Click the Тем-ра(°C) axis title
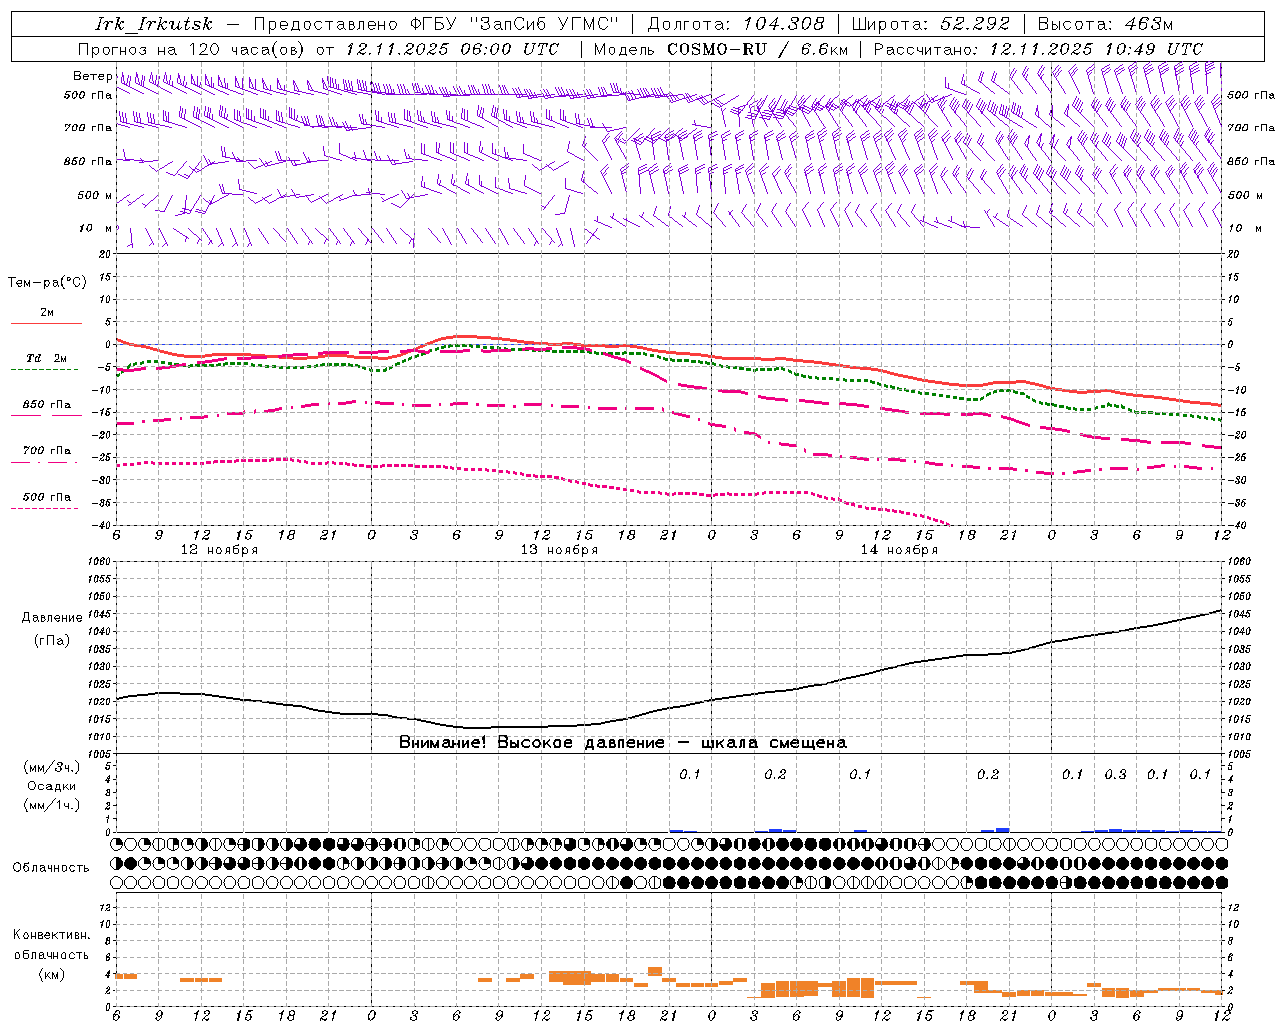 [47, 283]
